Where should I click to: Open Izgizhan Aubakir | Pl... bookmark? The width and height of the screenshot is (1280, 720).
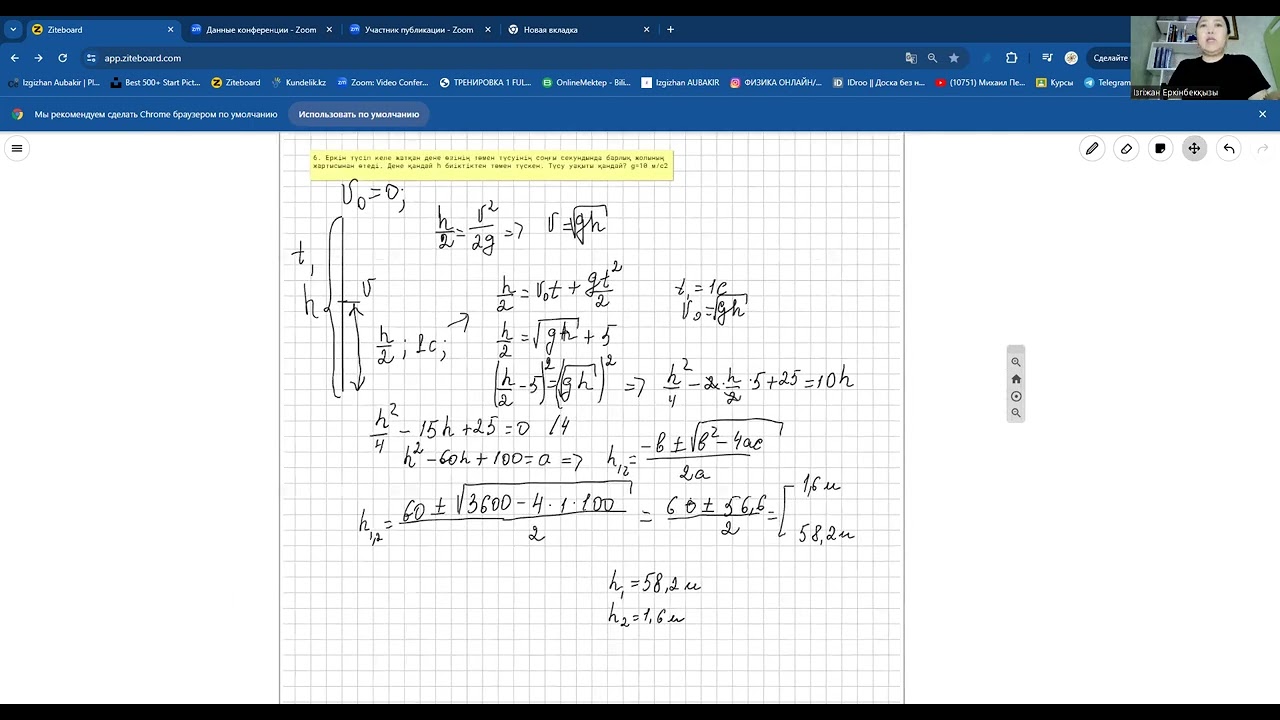(x=54, y=83)
